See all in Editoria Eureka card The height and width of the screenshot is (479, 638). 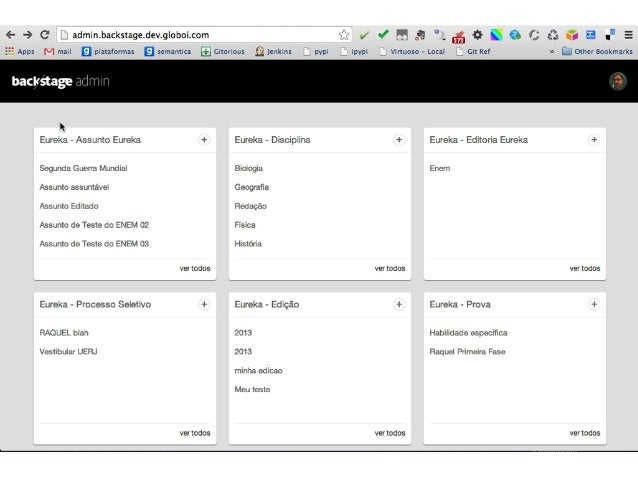click(585, 269)
